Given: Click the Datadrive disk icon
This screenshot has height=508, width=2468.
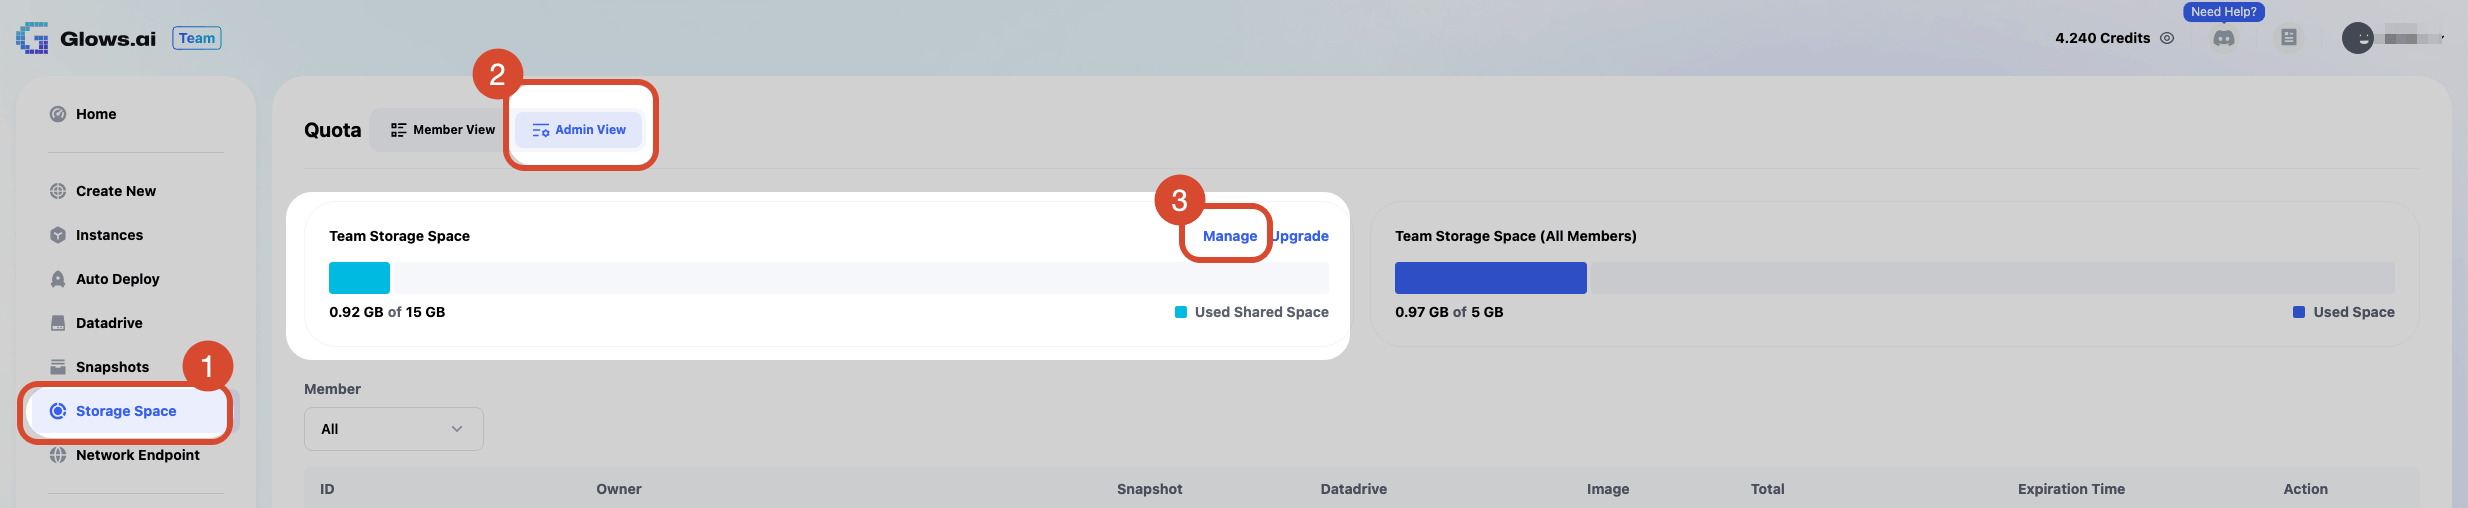Looking at the screenshot, I should [x=58, y=323].
